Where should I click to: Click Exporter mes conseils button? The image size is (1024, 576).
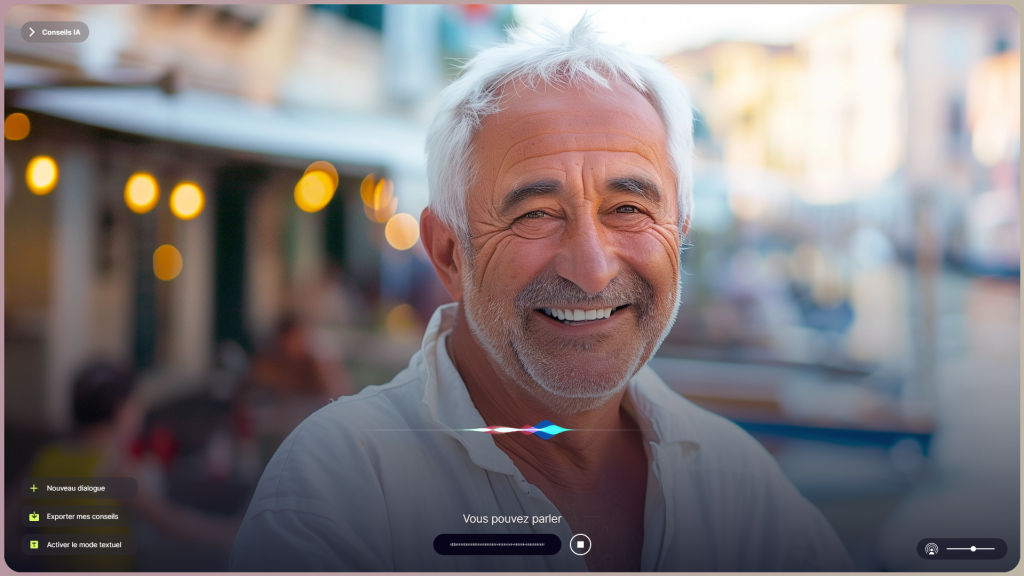[79, 516]
